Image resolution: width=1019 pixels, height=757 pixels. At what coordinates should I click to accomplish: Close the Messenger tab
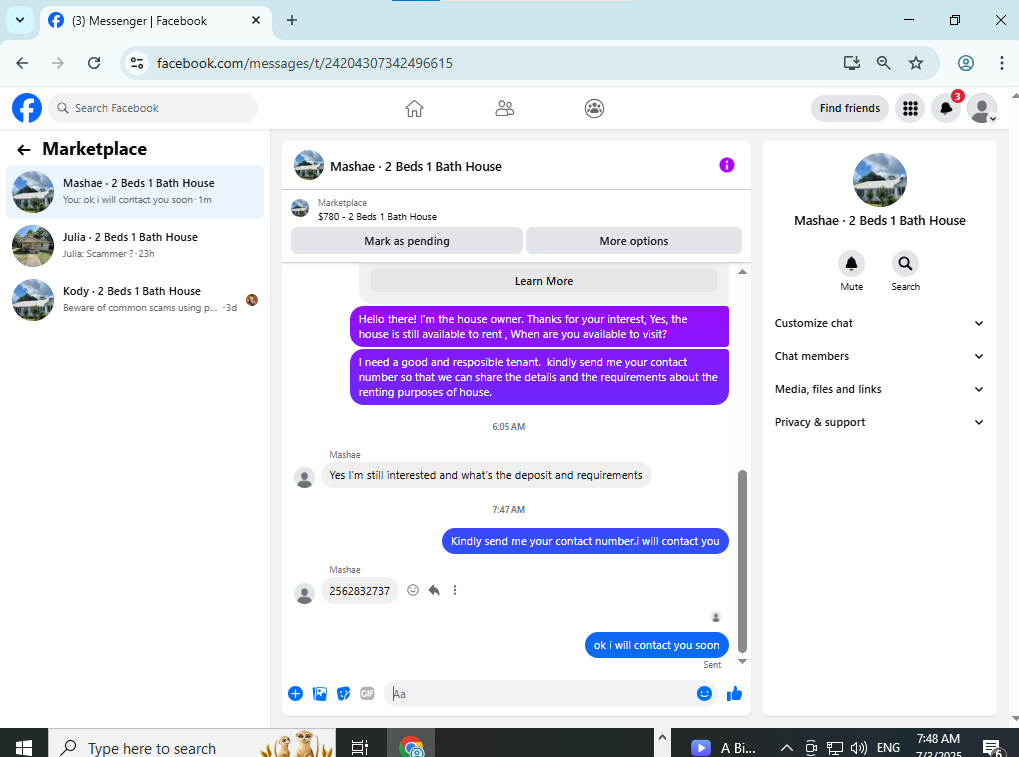point(256,20)
